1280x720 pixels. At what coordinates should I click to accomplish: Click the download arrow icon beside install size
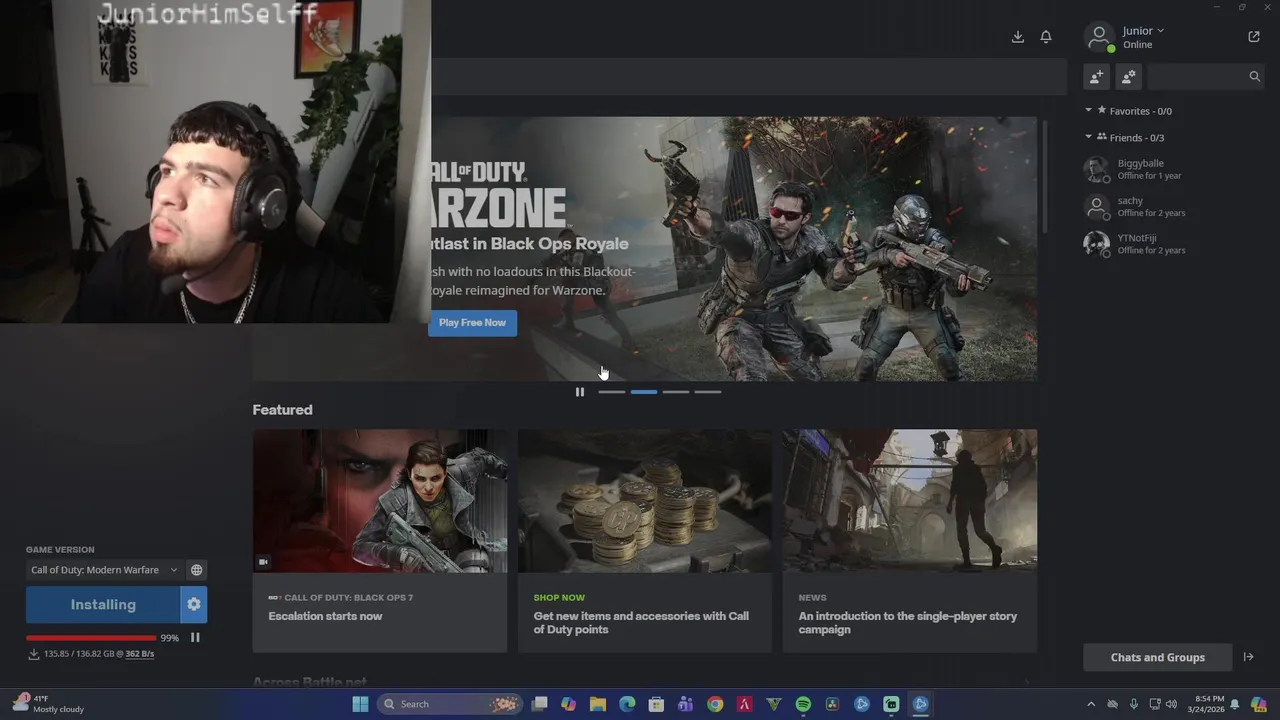[33, 654]
